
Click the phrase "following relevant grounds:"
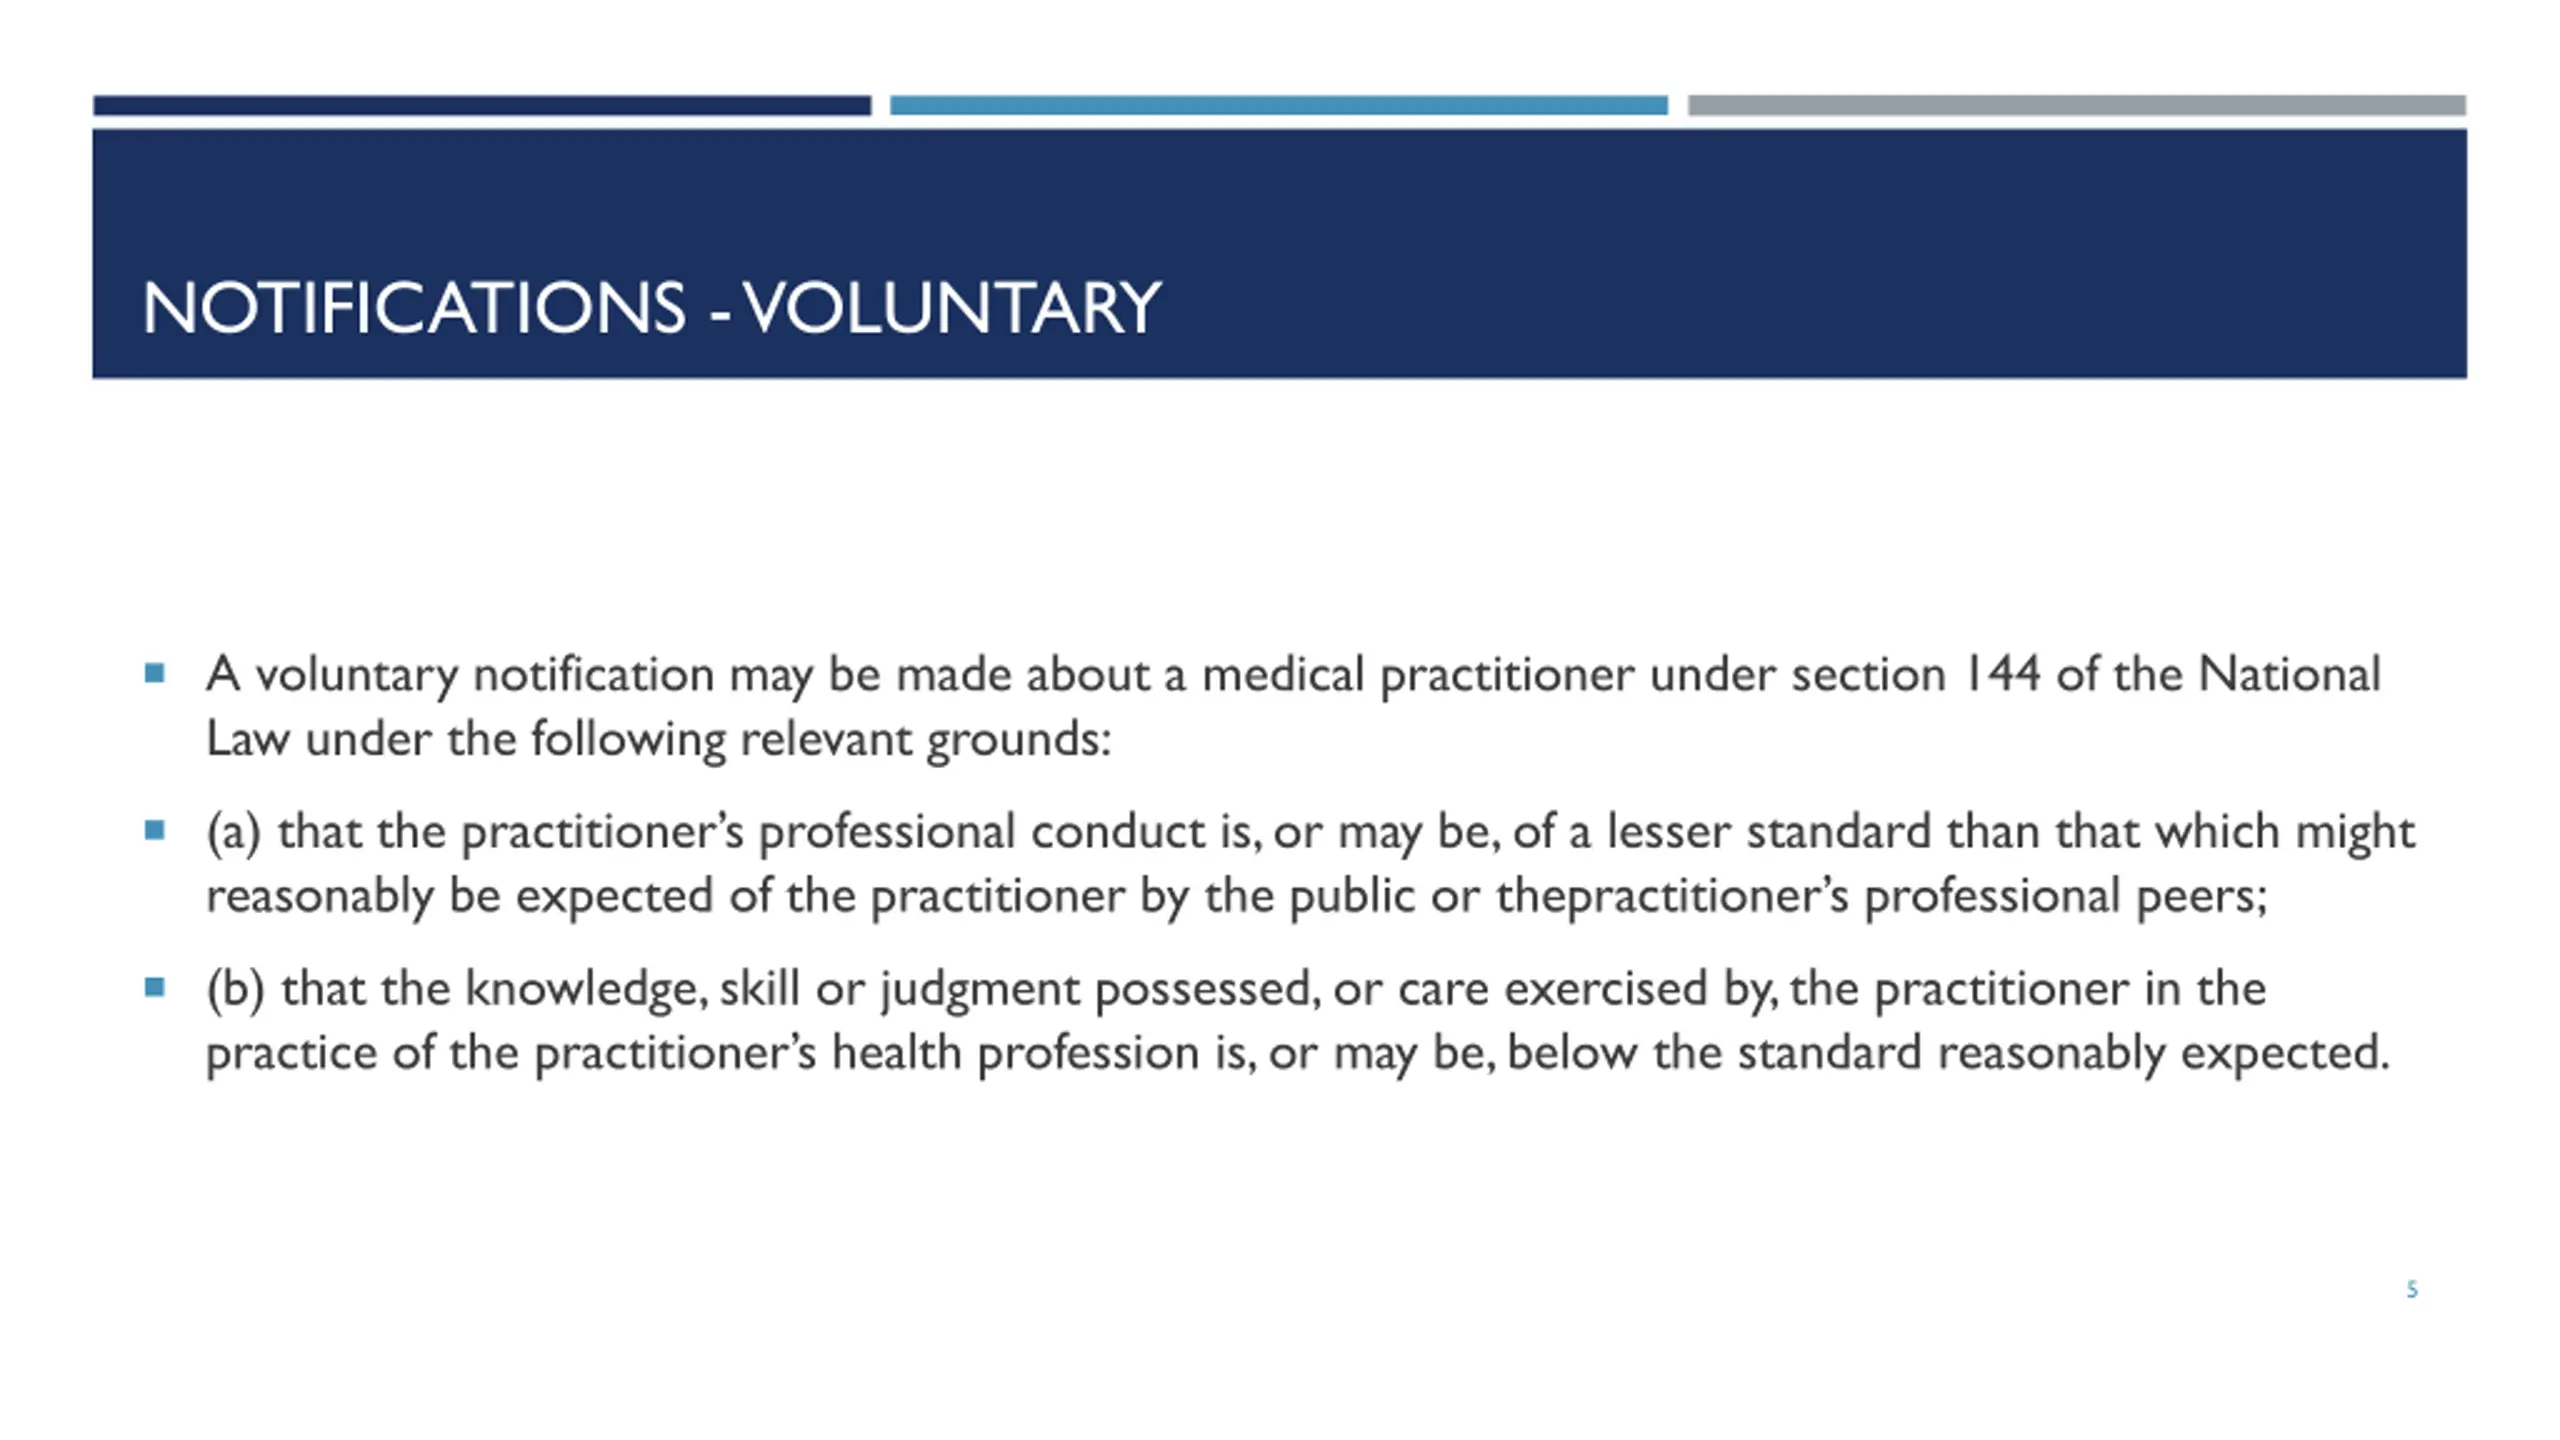tap(820, 740)
